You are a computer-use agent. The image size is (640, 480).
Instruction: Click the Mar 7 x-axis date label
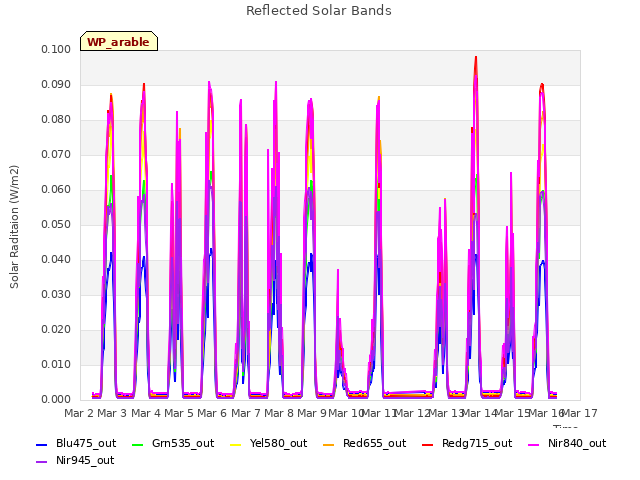click(246, 413)
